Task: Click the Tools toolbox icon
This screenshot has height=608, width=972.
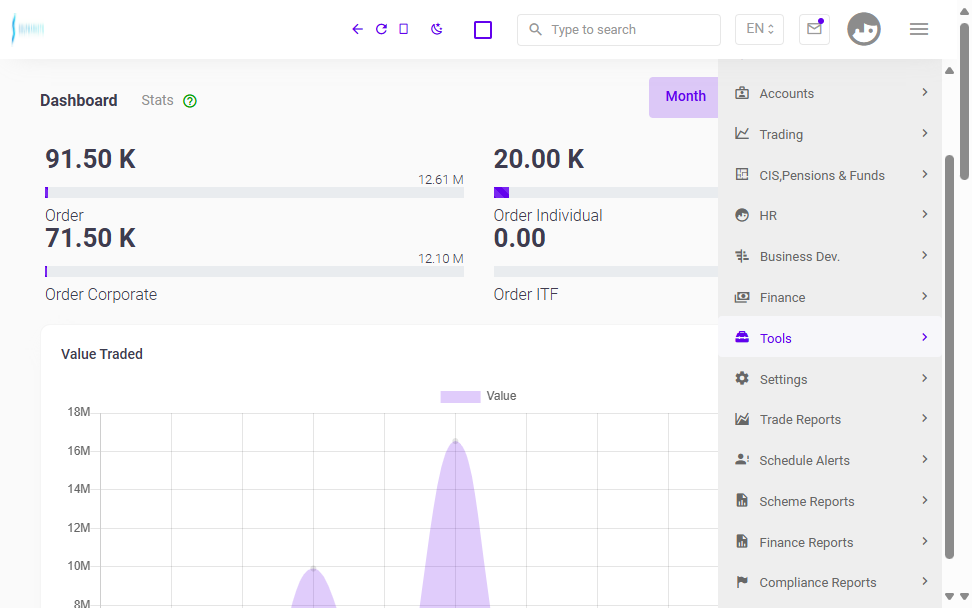Action: coord(742,337)
